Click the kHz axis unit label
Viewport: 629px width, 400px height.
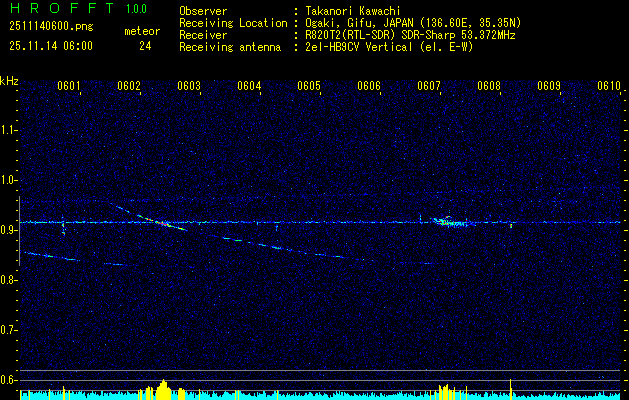click(x=9, y=81)
